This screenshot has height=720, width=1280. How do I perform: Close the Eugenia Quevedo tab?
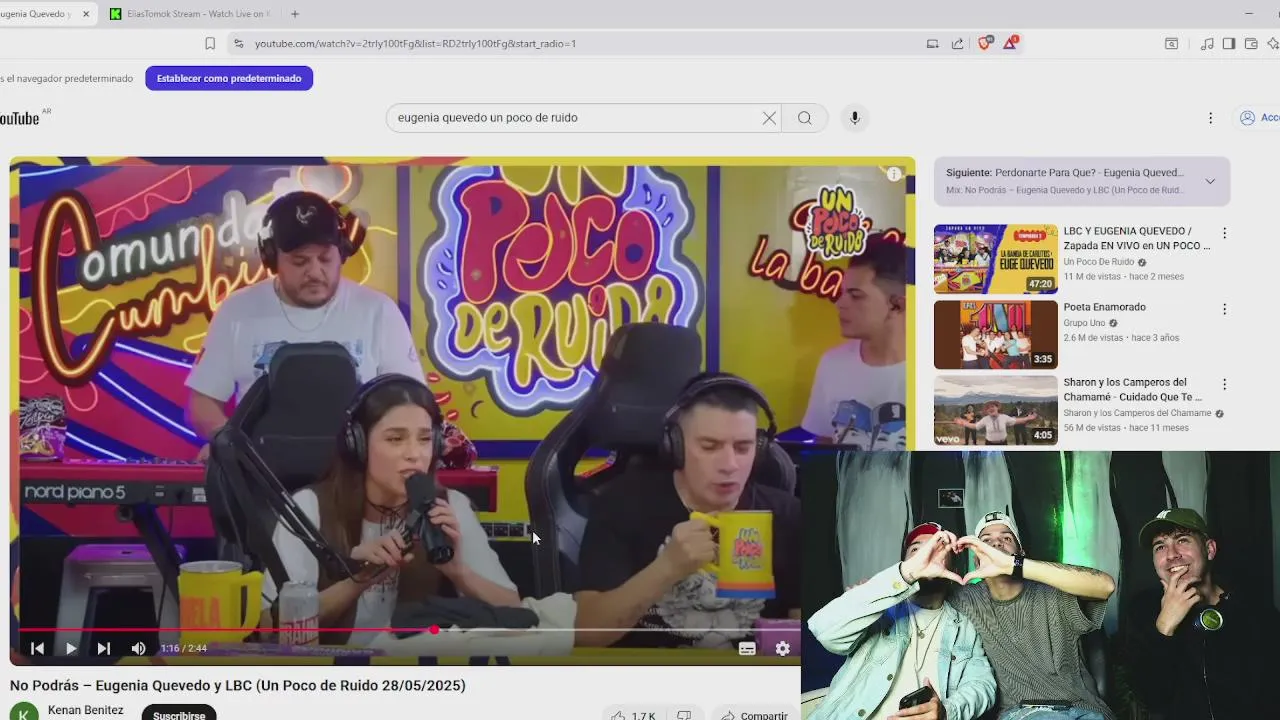click(x=86, y=14)
